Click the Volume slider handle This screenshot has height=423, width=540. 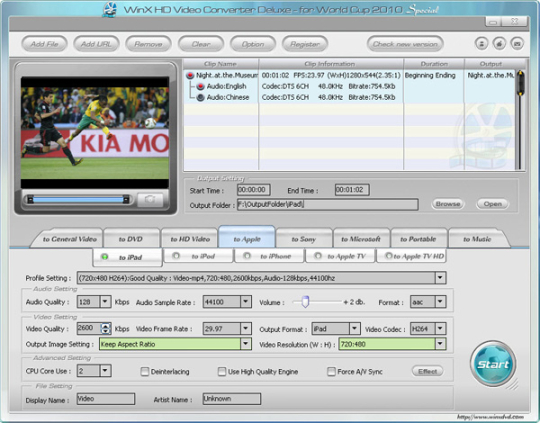point(305,302)
